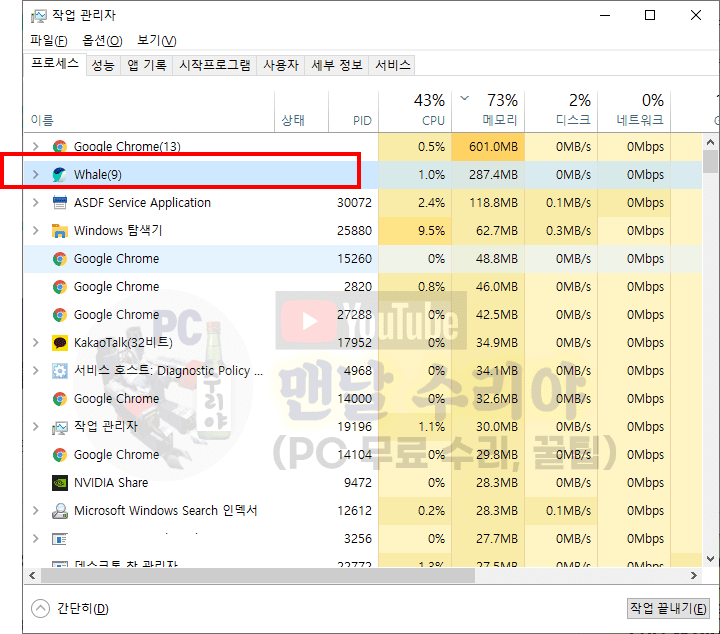Click PID 30072 cell
This screenshot has width=720, height=634.
pyautogui.click(x=354, y=202)
